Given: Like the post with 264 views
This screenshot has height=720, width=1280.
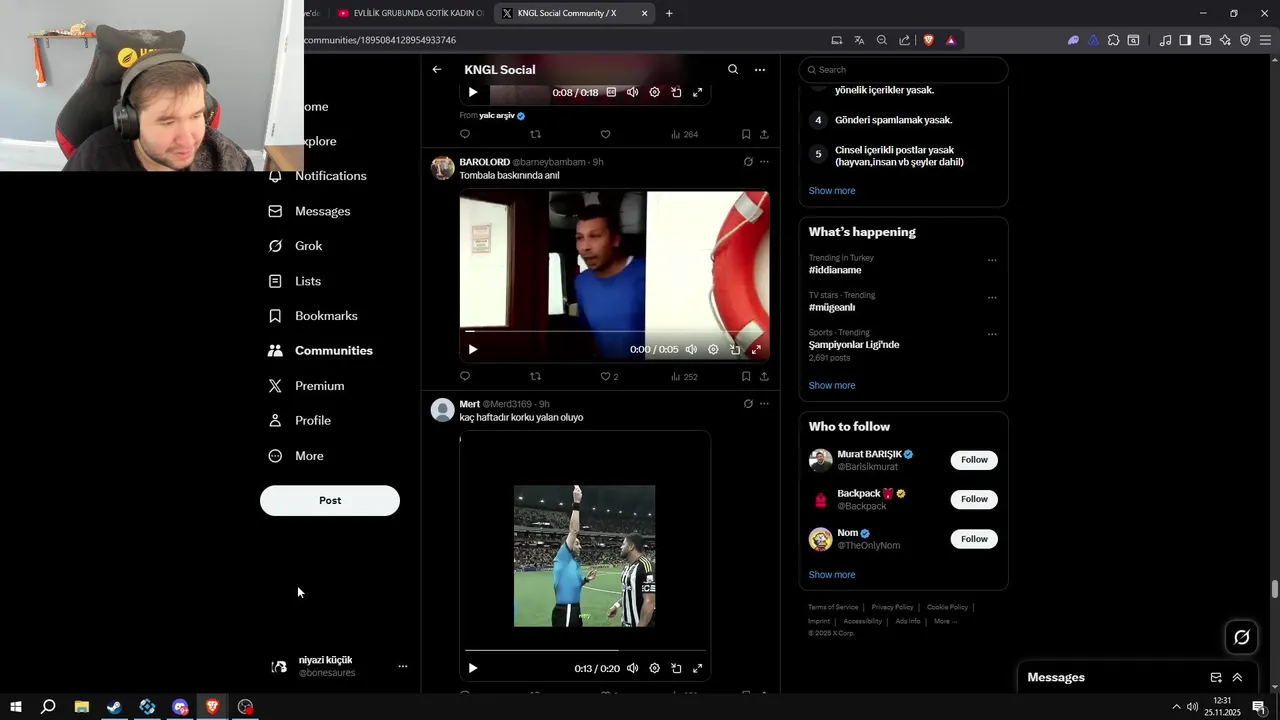Looking at the screenshot, I should pyautogui.click(x=605, y=134).
